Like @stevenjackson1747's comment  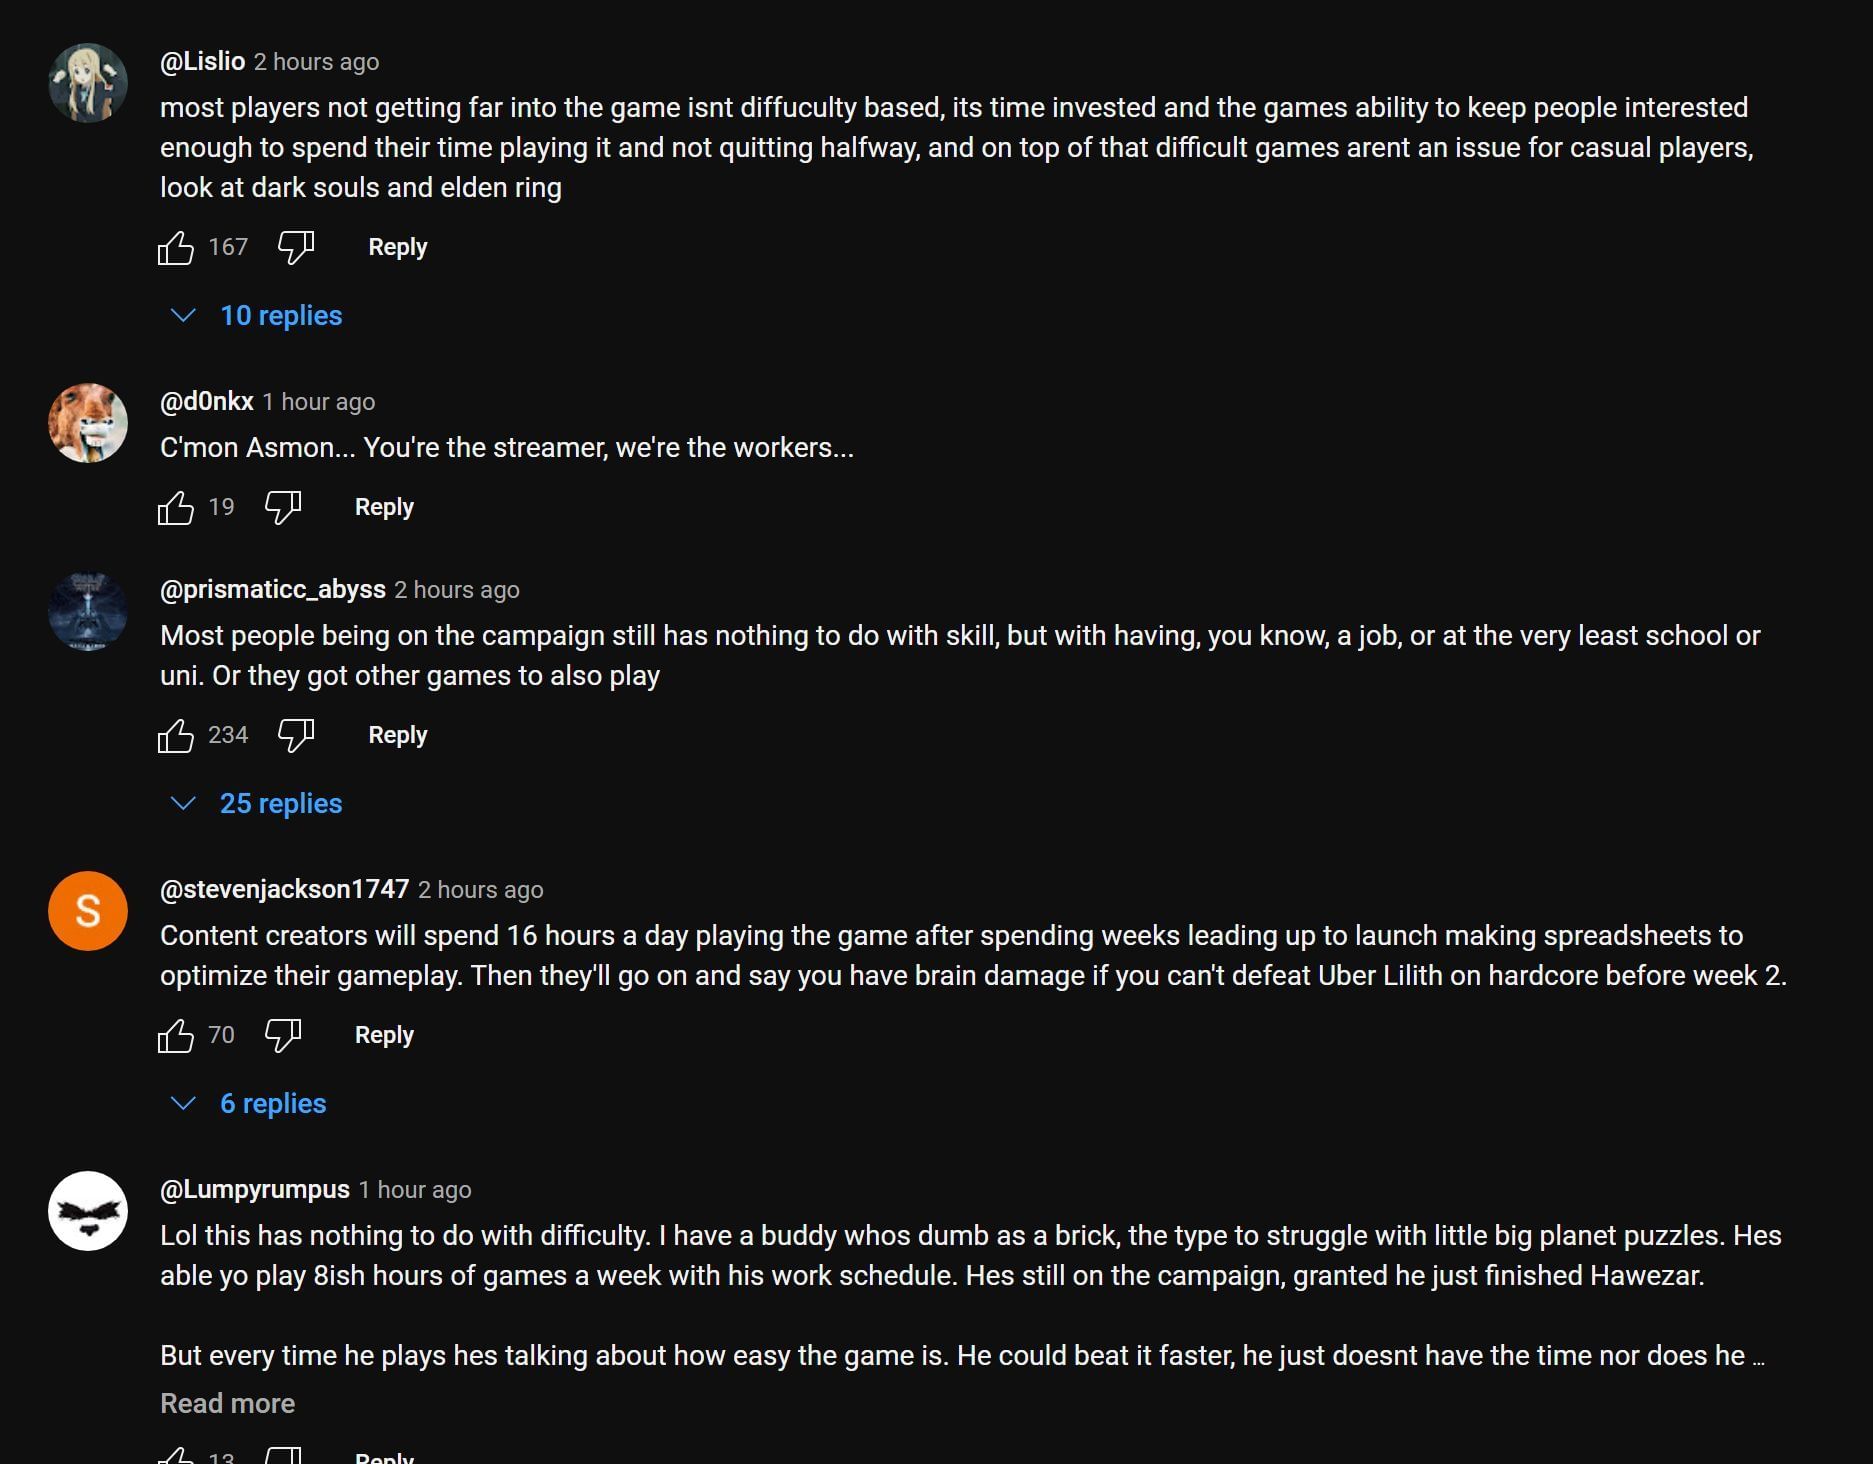click(x=176, y=1035)
